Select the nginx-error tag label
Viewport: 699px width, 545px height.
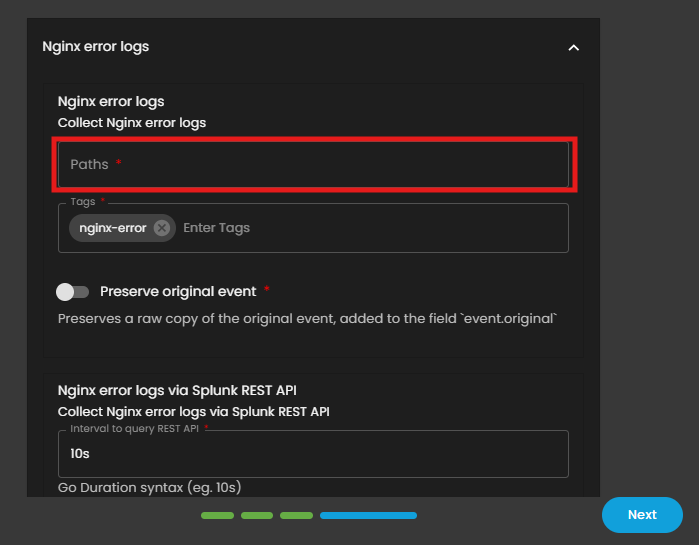pos(113,228)
